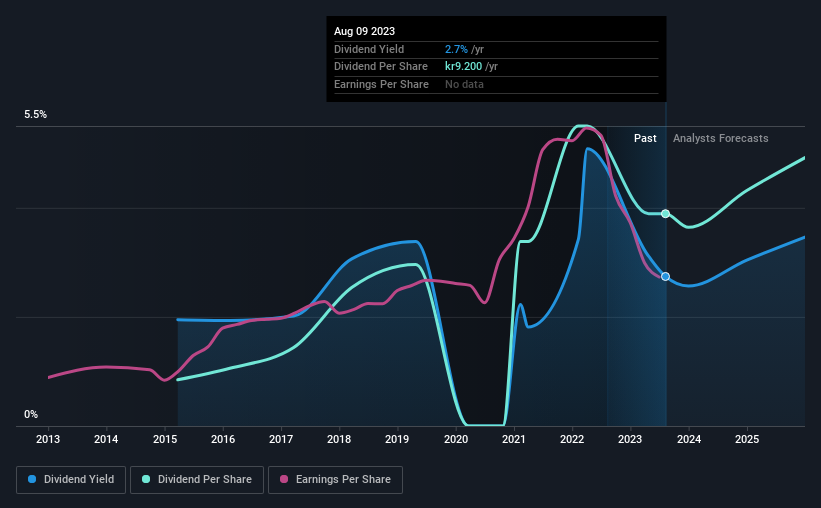Click the tooltip's Dividend Per Share row label
This screenshot has width=821, height=508.
(381, 67)
